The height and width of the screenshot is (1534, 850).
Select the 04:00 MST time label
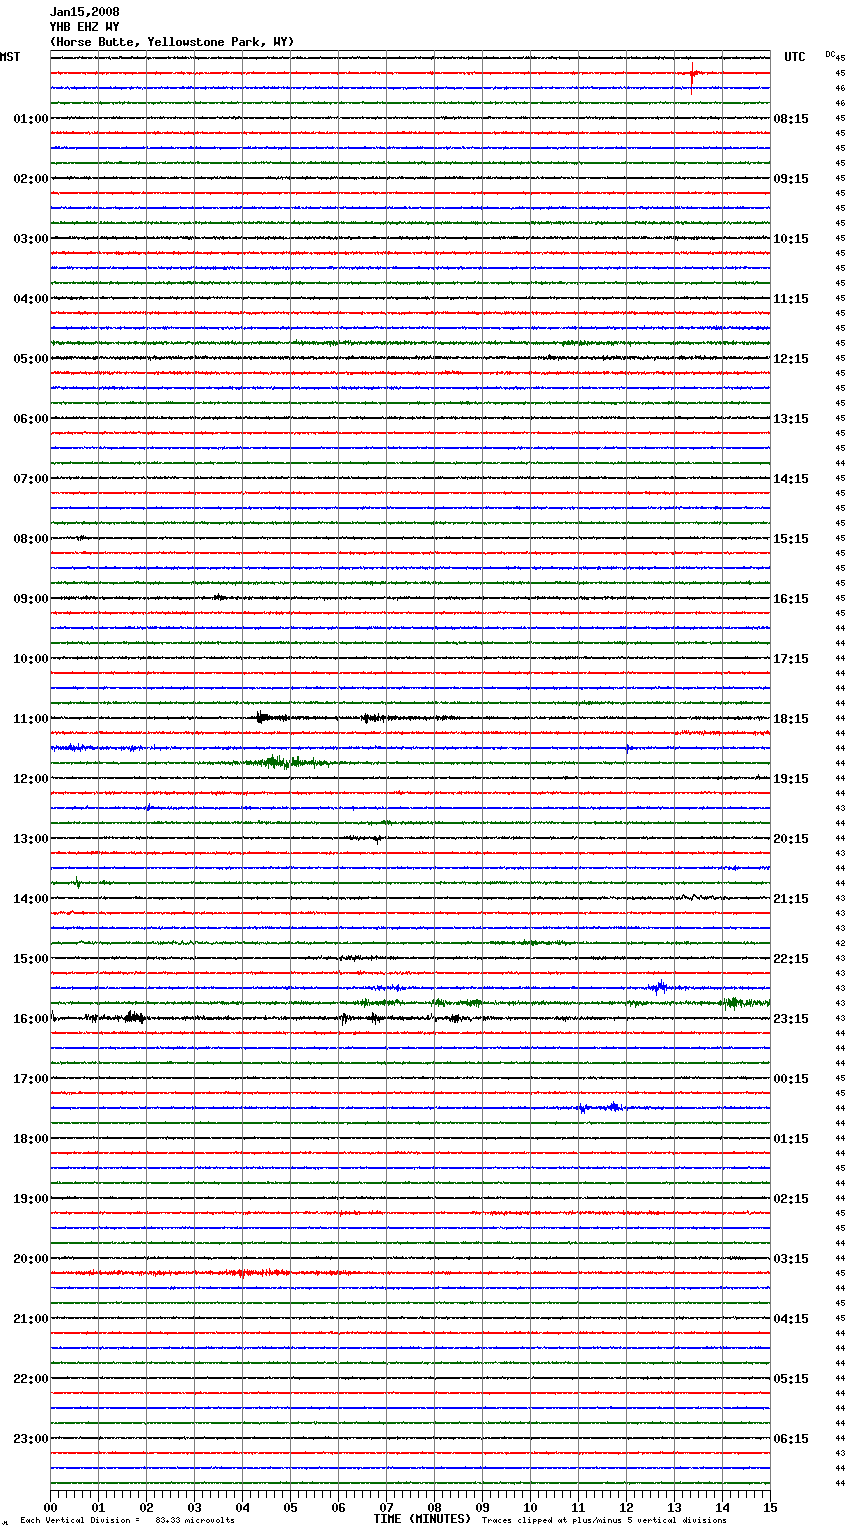pyautogui.click(x=31, y=299)
